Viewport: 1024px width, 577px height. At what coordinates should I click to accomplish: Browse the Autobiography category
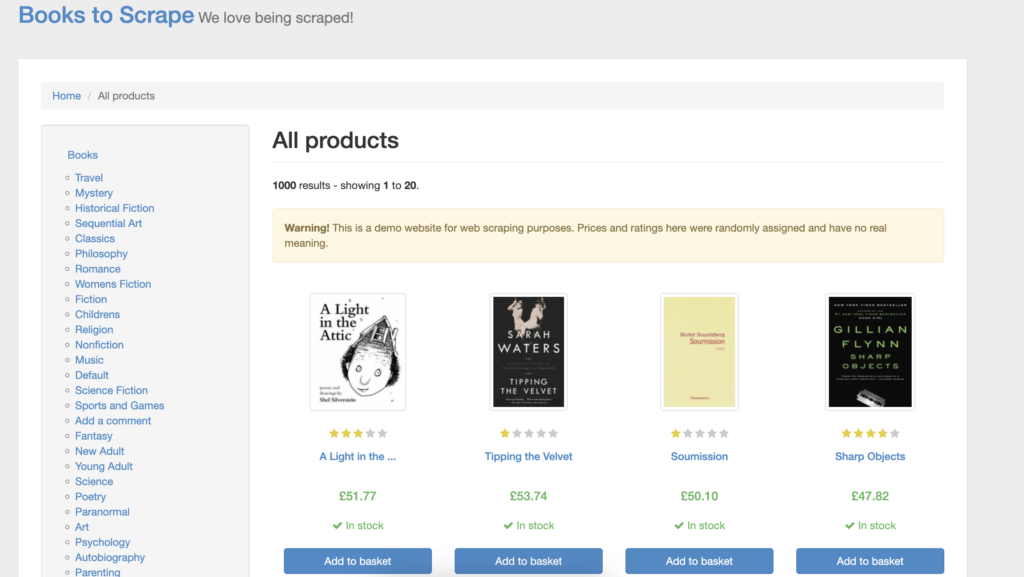coord(110,557)
